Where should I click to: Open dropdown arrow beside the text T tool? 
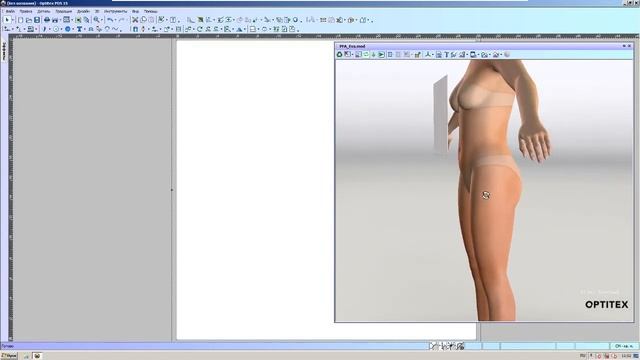point(84,29)
